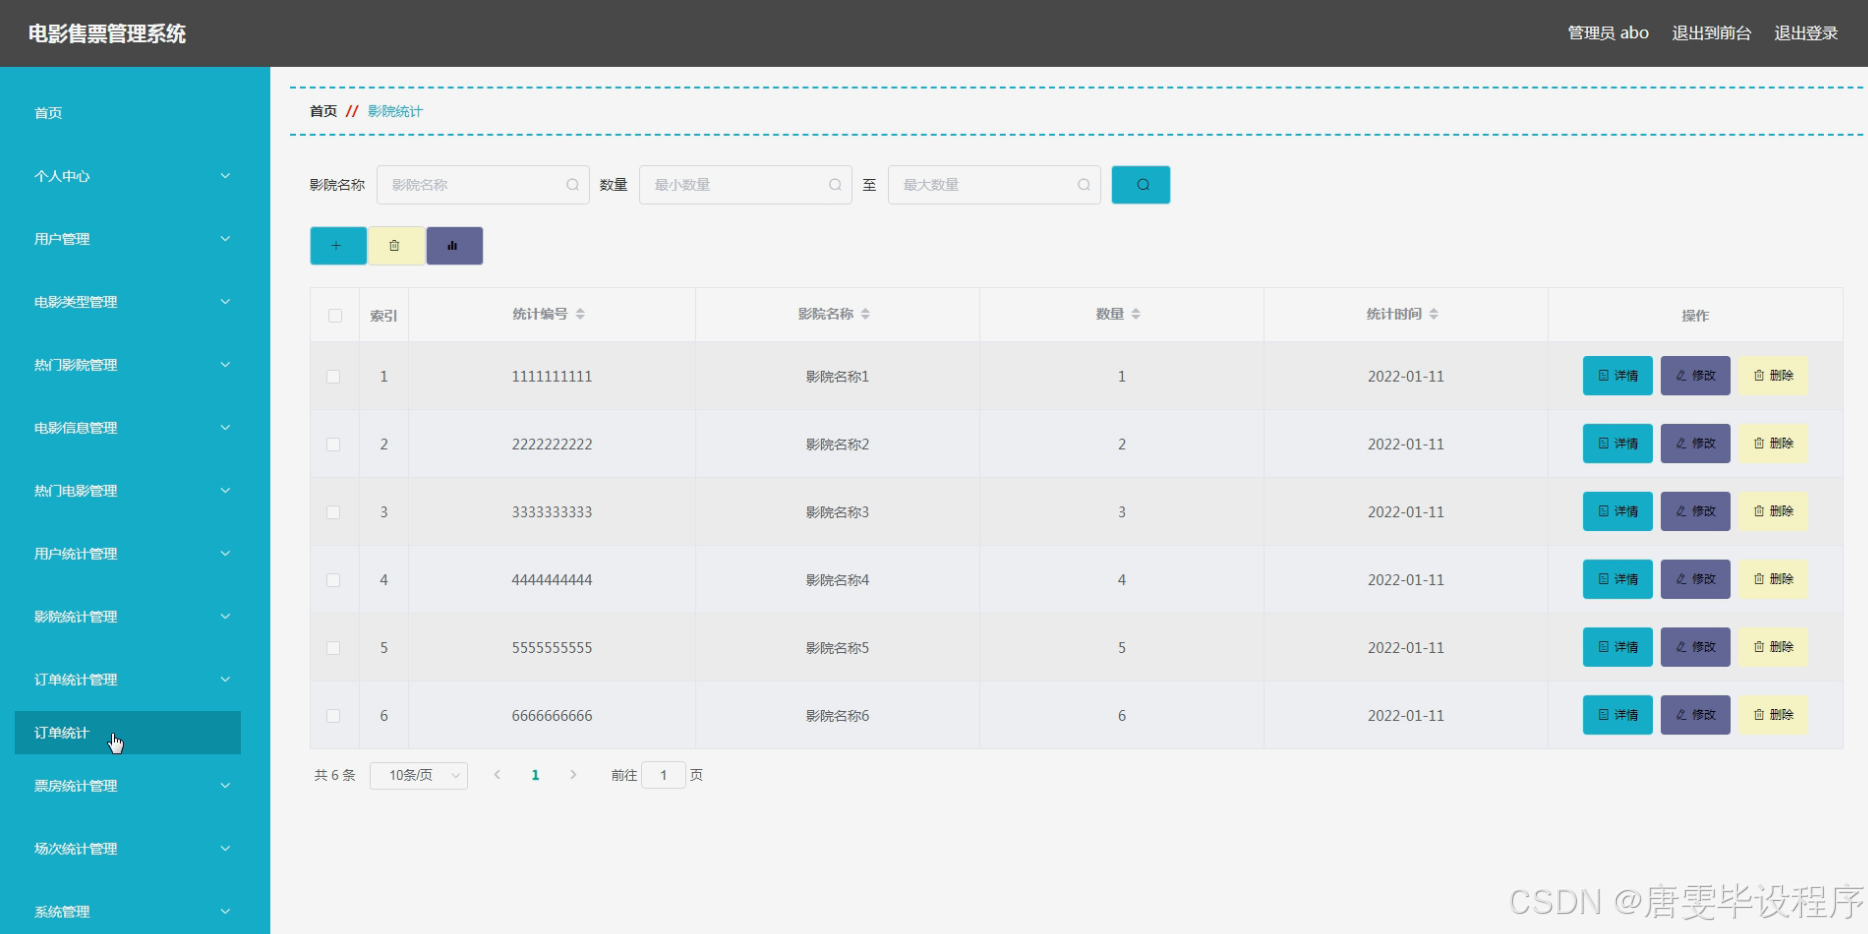Expand 场次统计管理 sidebar menu

128,849
